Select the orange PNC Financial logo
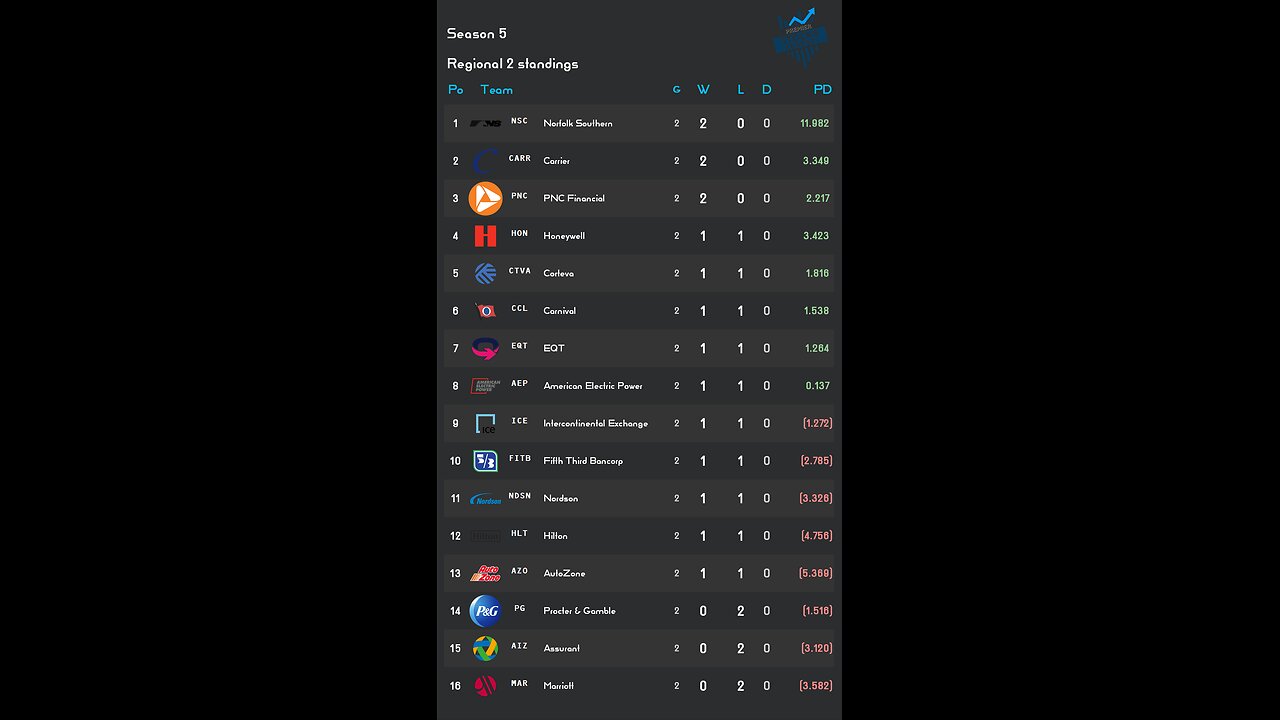The width and height of the screenshot is (1280, 720). click(486, 198)
